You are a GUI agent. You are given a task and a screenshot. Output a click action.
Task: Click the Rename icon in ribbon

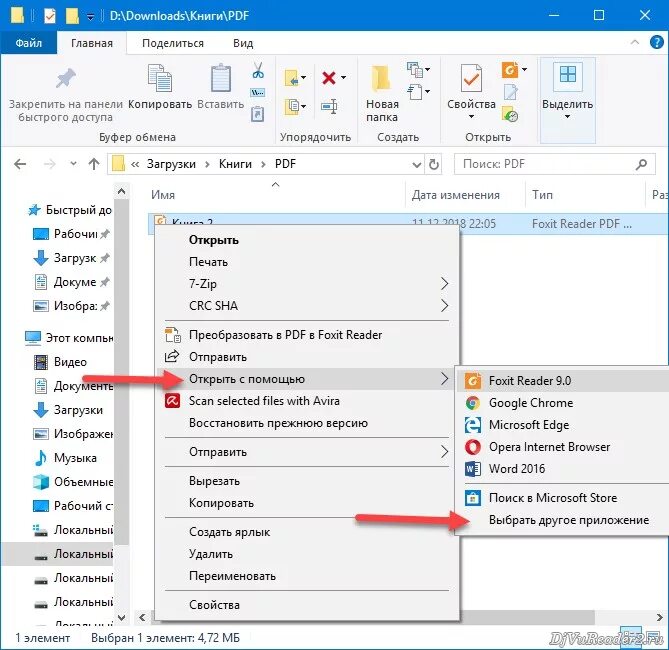329,106
